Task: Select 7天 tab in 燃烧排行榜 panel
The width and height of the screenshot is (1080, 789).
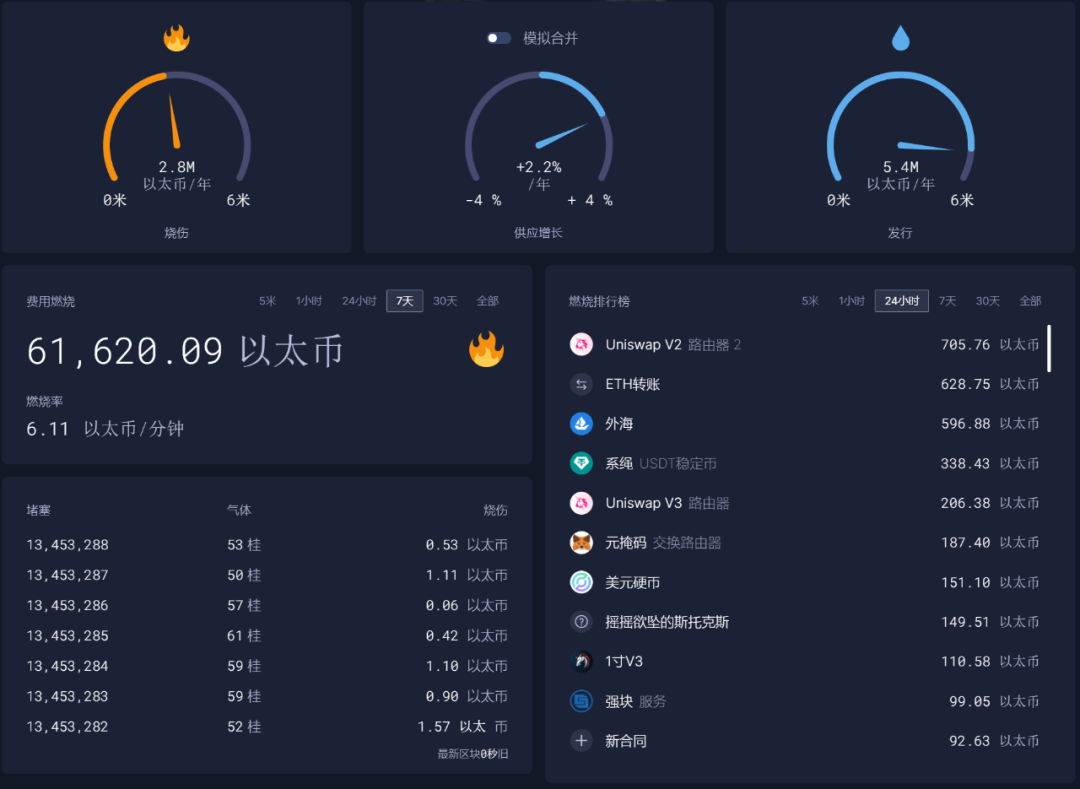Action: tap(948, 301)
